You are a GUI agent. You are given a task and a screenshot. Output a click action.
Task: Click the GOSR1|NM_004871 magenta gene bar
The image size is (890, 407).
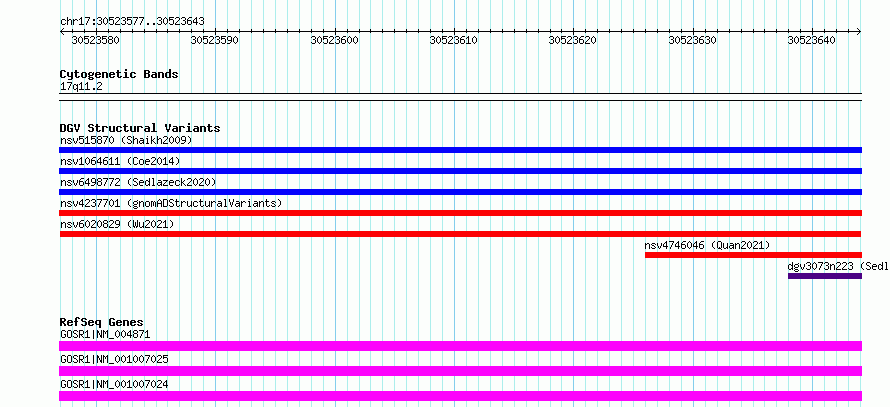(x=460, y=346)
